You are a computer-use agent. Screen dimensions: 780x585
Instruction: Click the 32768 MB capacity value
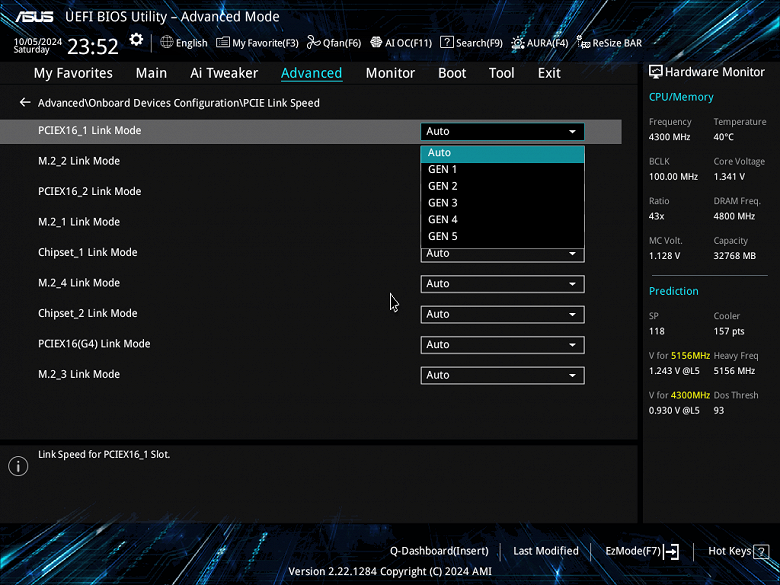pyautogui.click(x=734, y=256)
